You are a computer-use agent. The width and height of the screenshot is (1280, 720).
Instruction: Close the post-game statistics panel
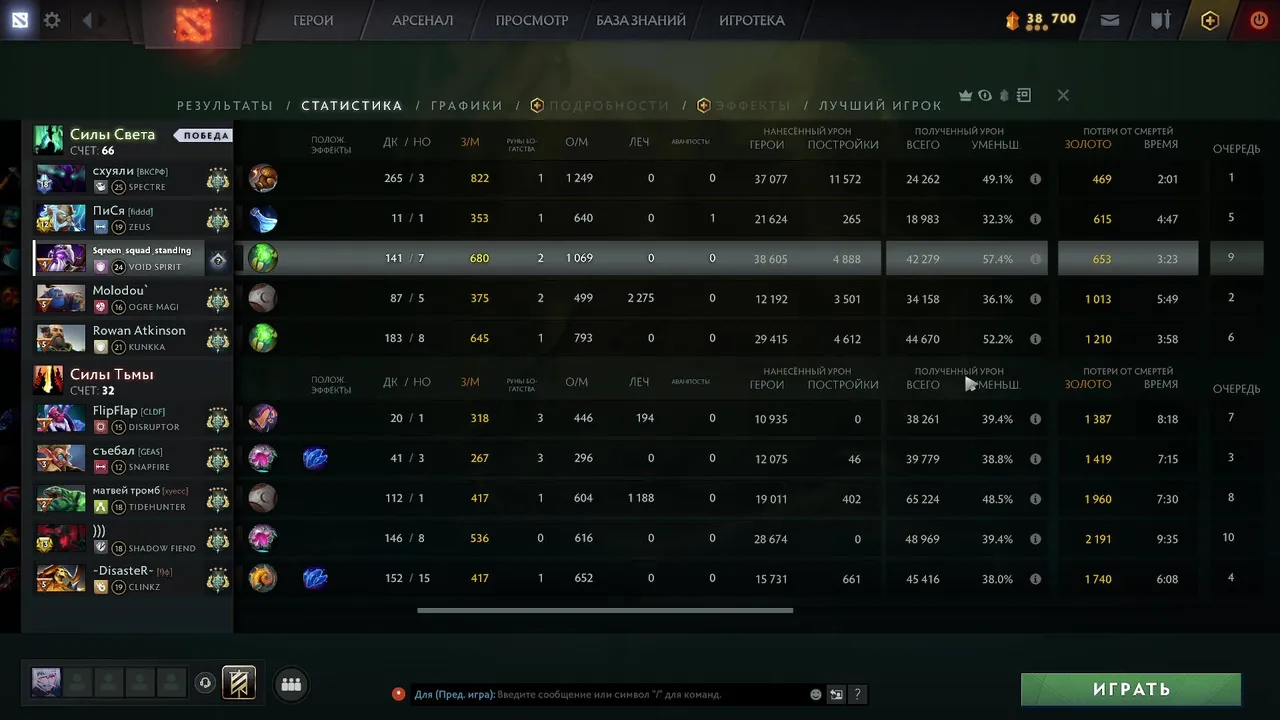tap(1063, 95)
